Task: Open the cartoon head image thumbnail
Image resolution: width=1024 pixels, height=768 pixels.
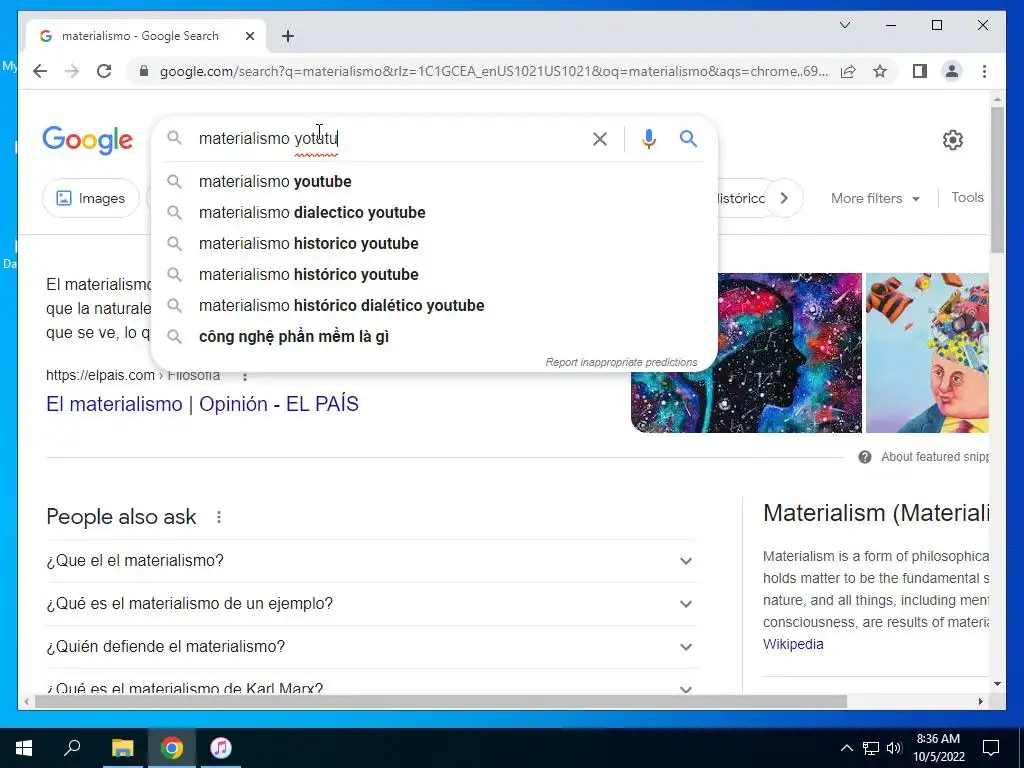Action: (x=927, y=353)
